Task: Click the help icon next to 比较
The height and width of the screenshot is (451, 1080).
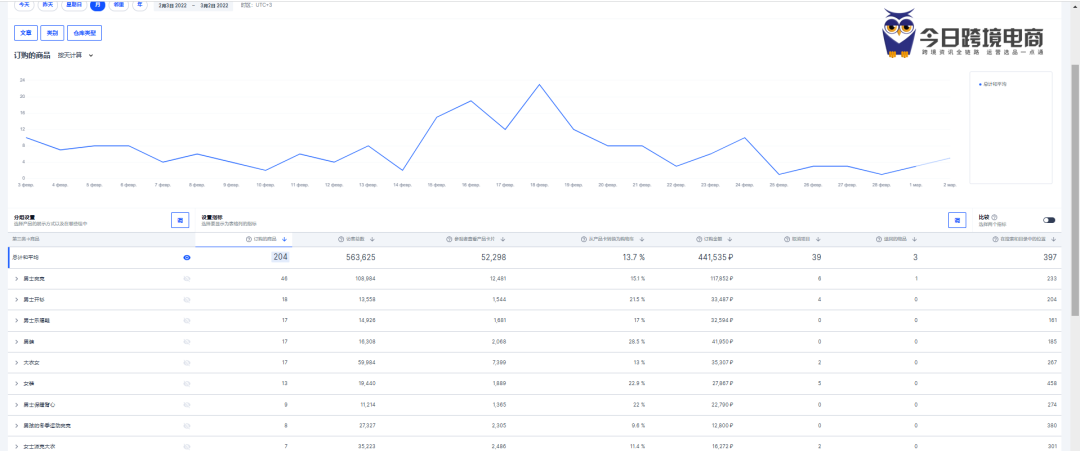Action: (x=994, y=216)
